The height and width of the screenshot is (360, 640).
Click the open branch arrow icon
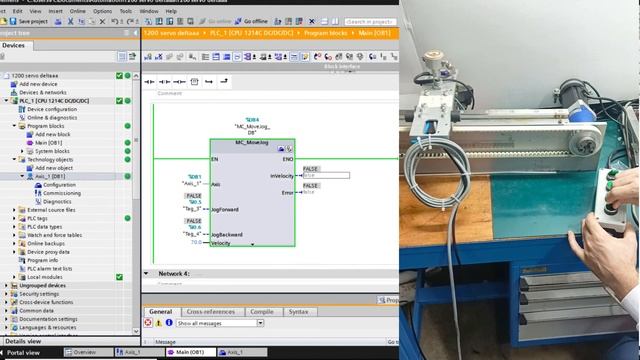pyautogui.click(x=209, y=82)
